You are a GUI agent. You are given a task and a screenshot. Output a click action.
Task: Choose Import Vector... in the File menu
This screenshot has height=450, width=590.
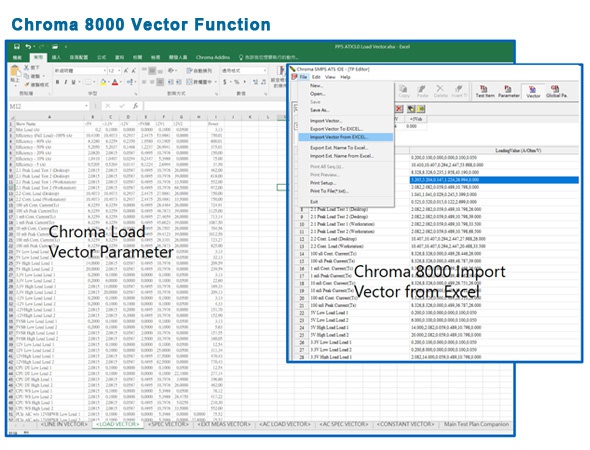pyautogui.click(x=326, y=121)
